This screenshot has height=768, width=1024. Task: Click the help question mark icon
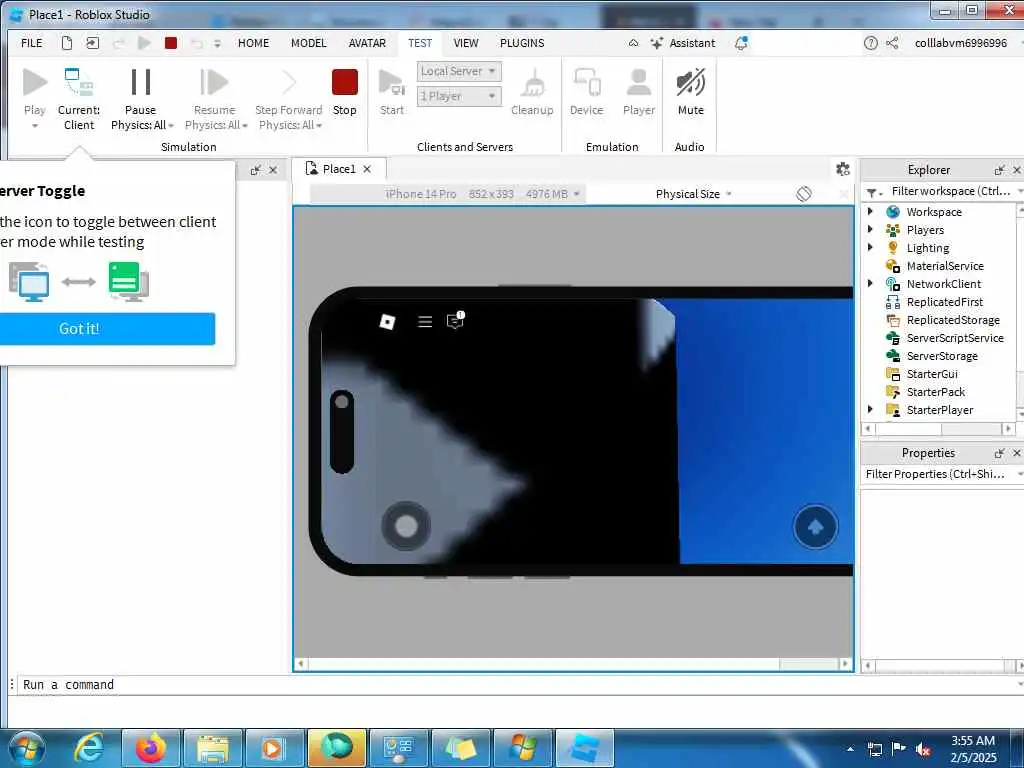pyautogui.click(x=871, y=43)
